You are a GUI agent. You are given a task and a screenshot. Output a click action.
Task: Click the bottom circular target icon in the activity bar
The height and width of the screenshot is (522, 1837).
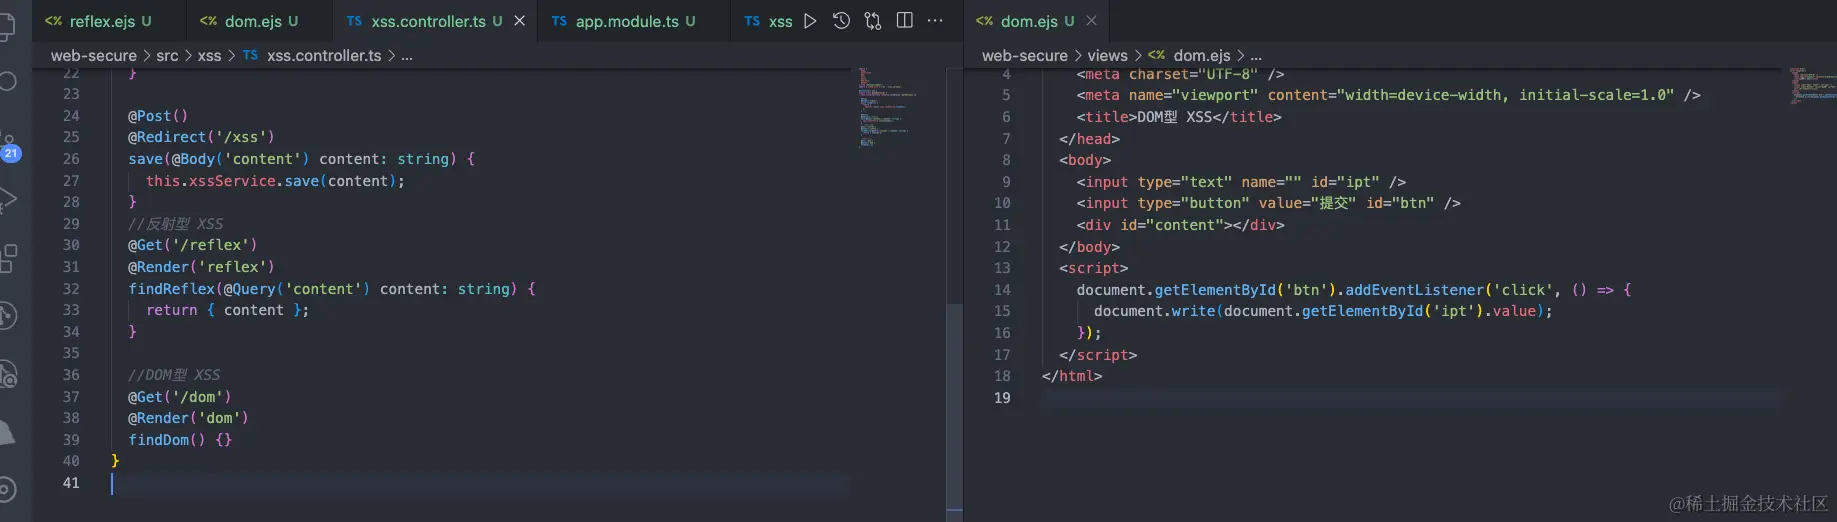click(x=7, y=490)
